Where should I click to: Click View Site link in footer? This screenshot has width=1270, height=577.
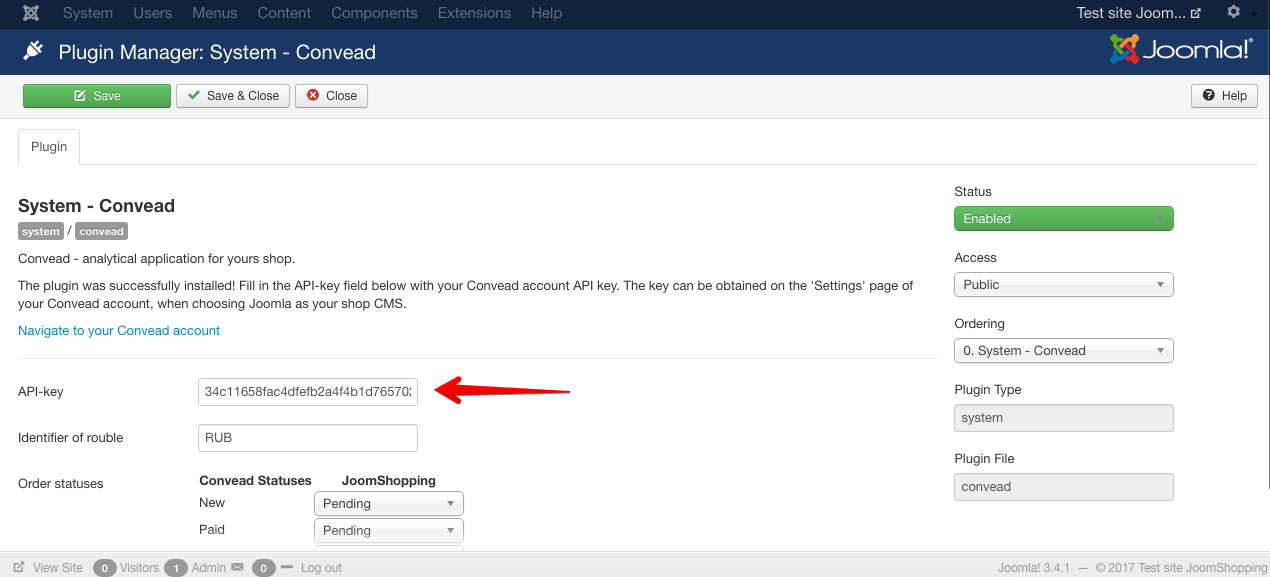58,567
